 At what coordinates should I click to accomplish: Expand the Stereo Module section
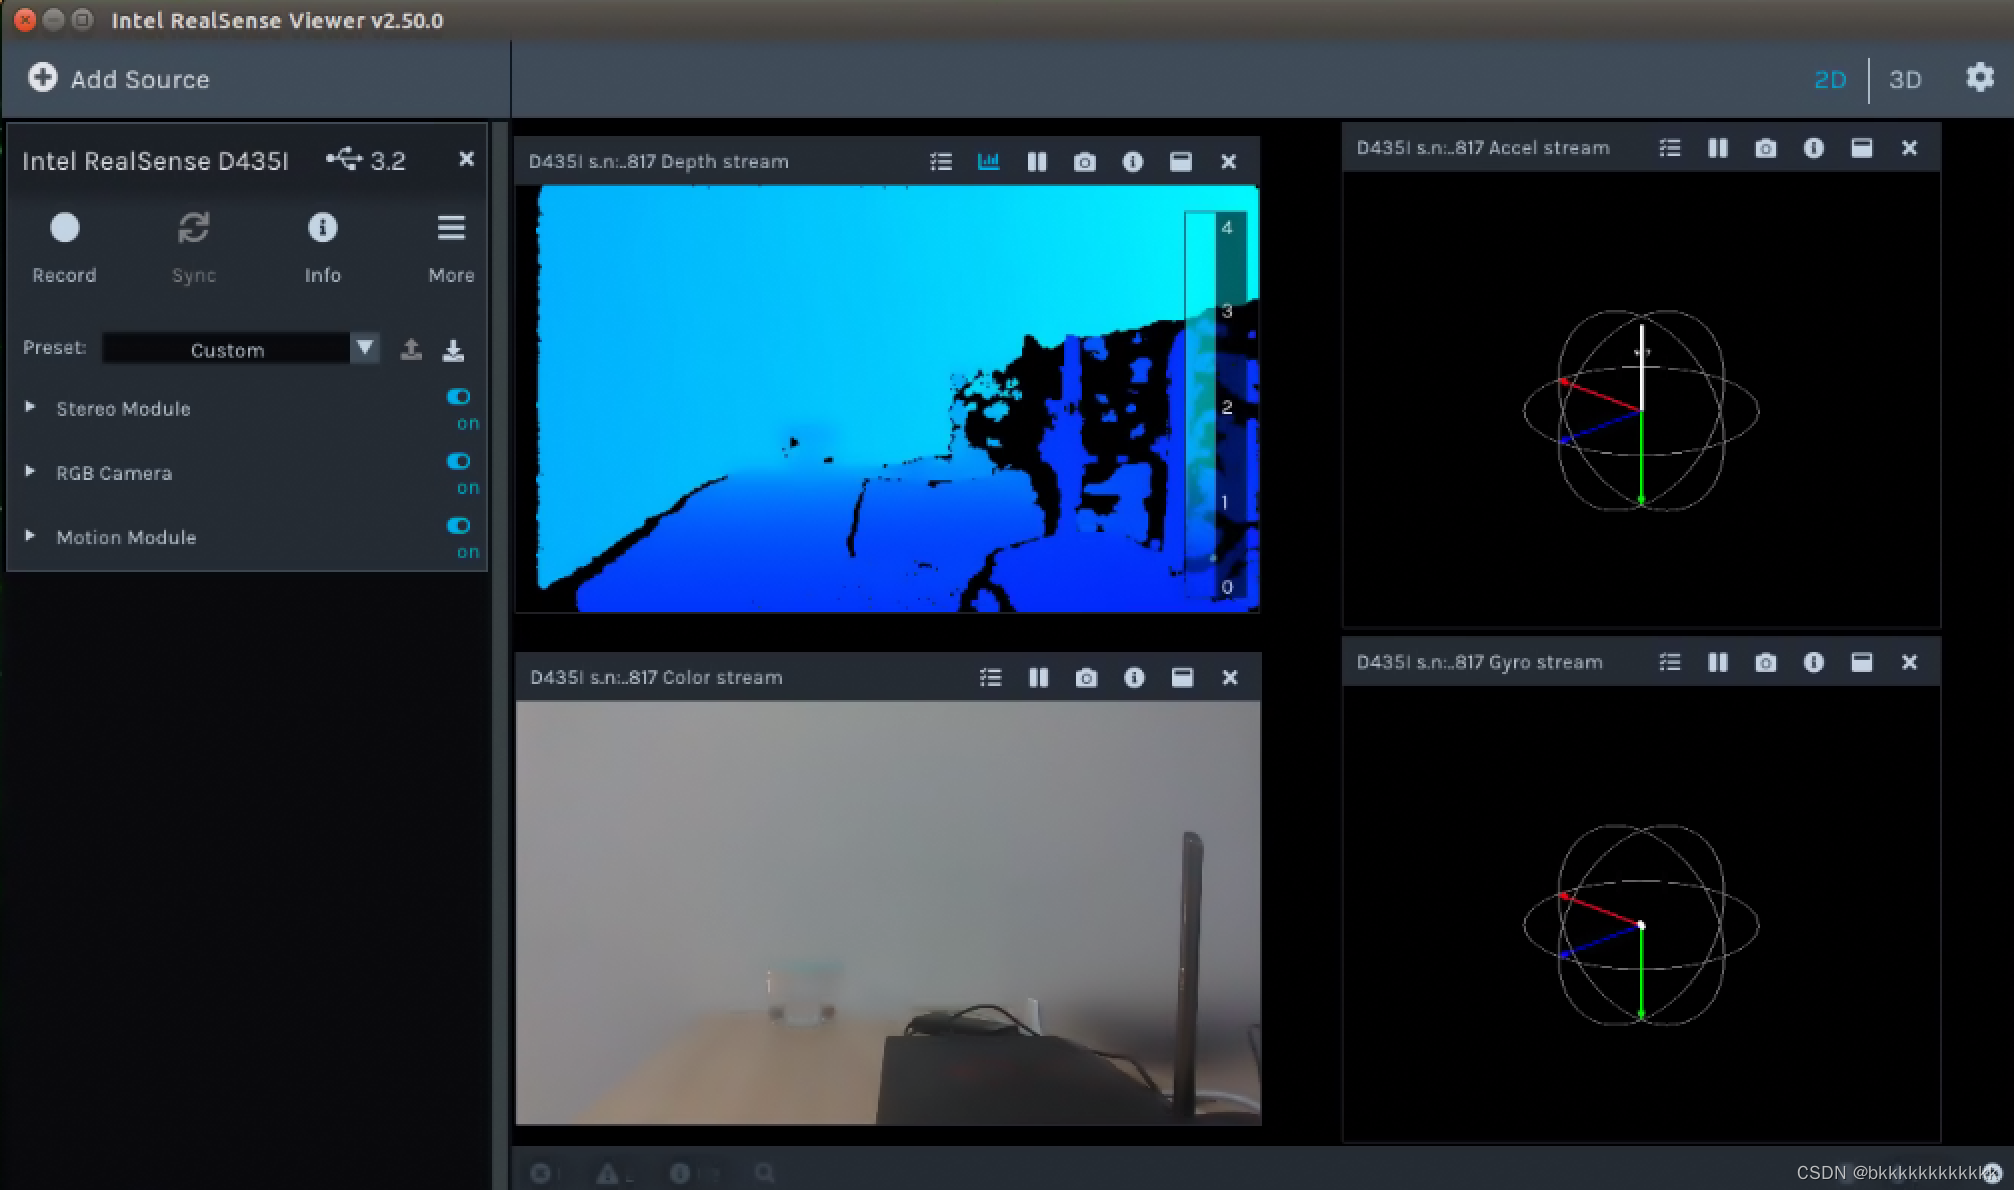point(30,407)
